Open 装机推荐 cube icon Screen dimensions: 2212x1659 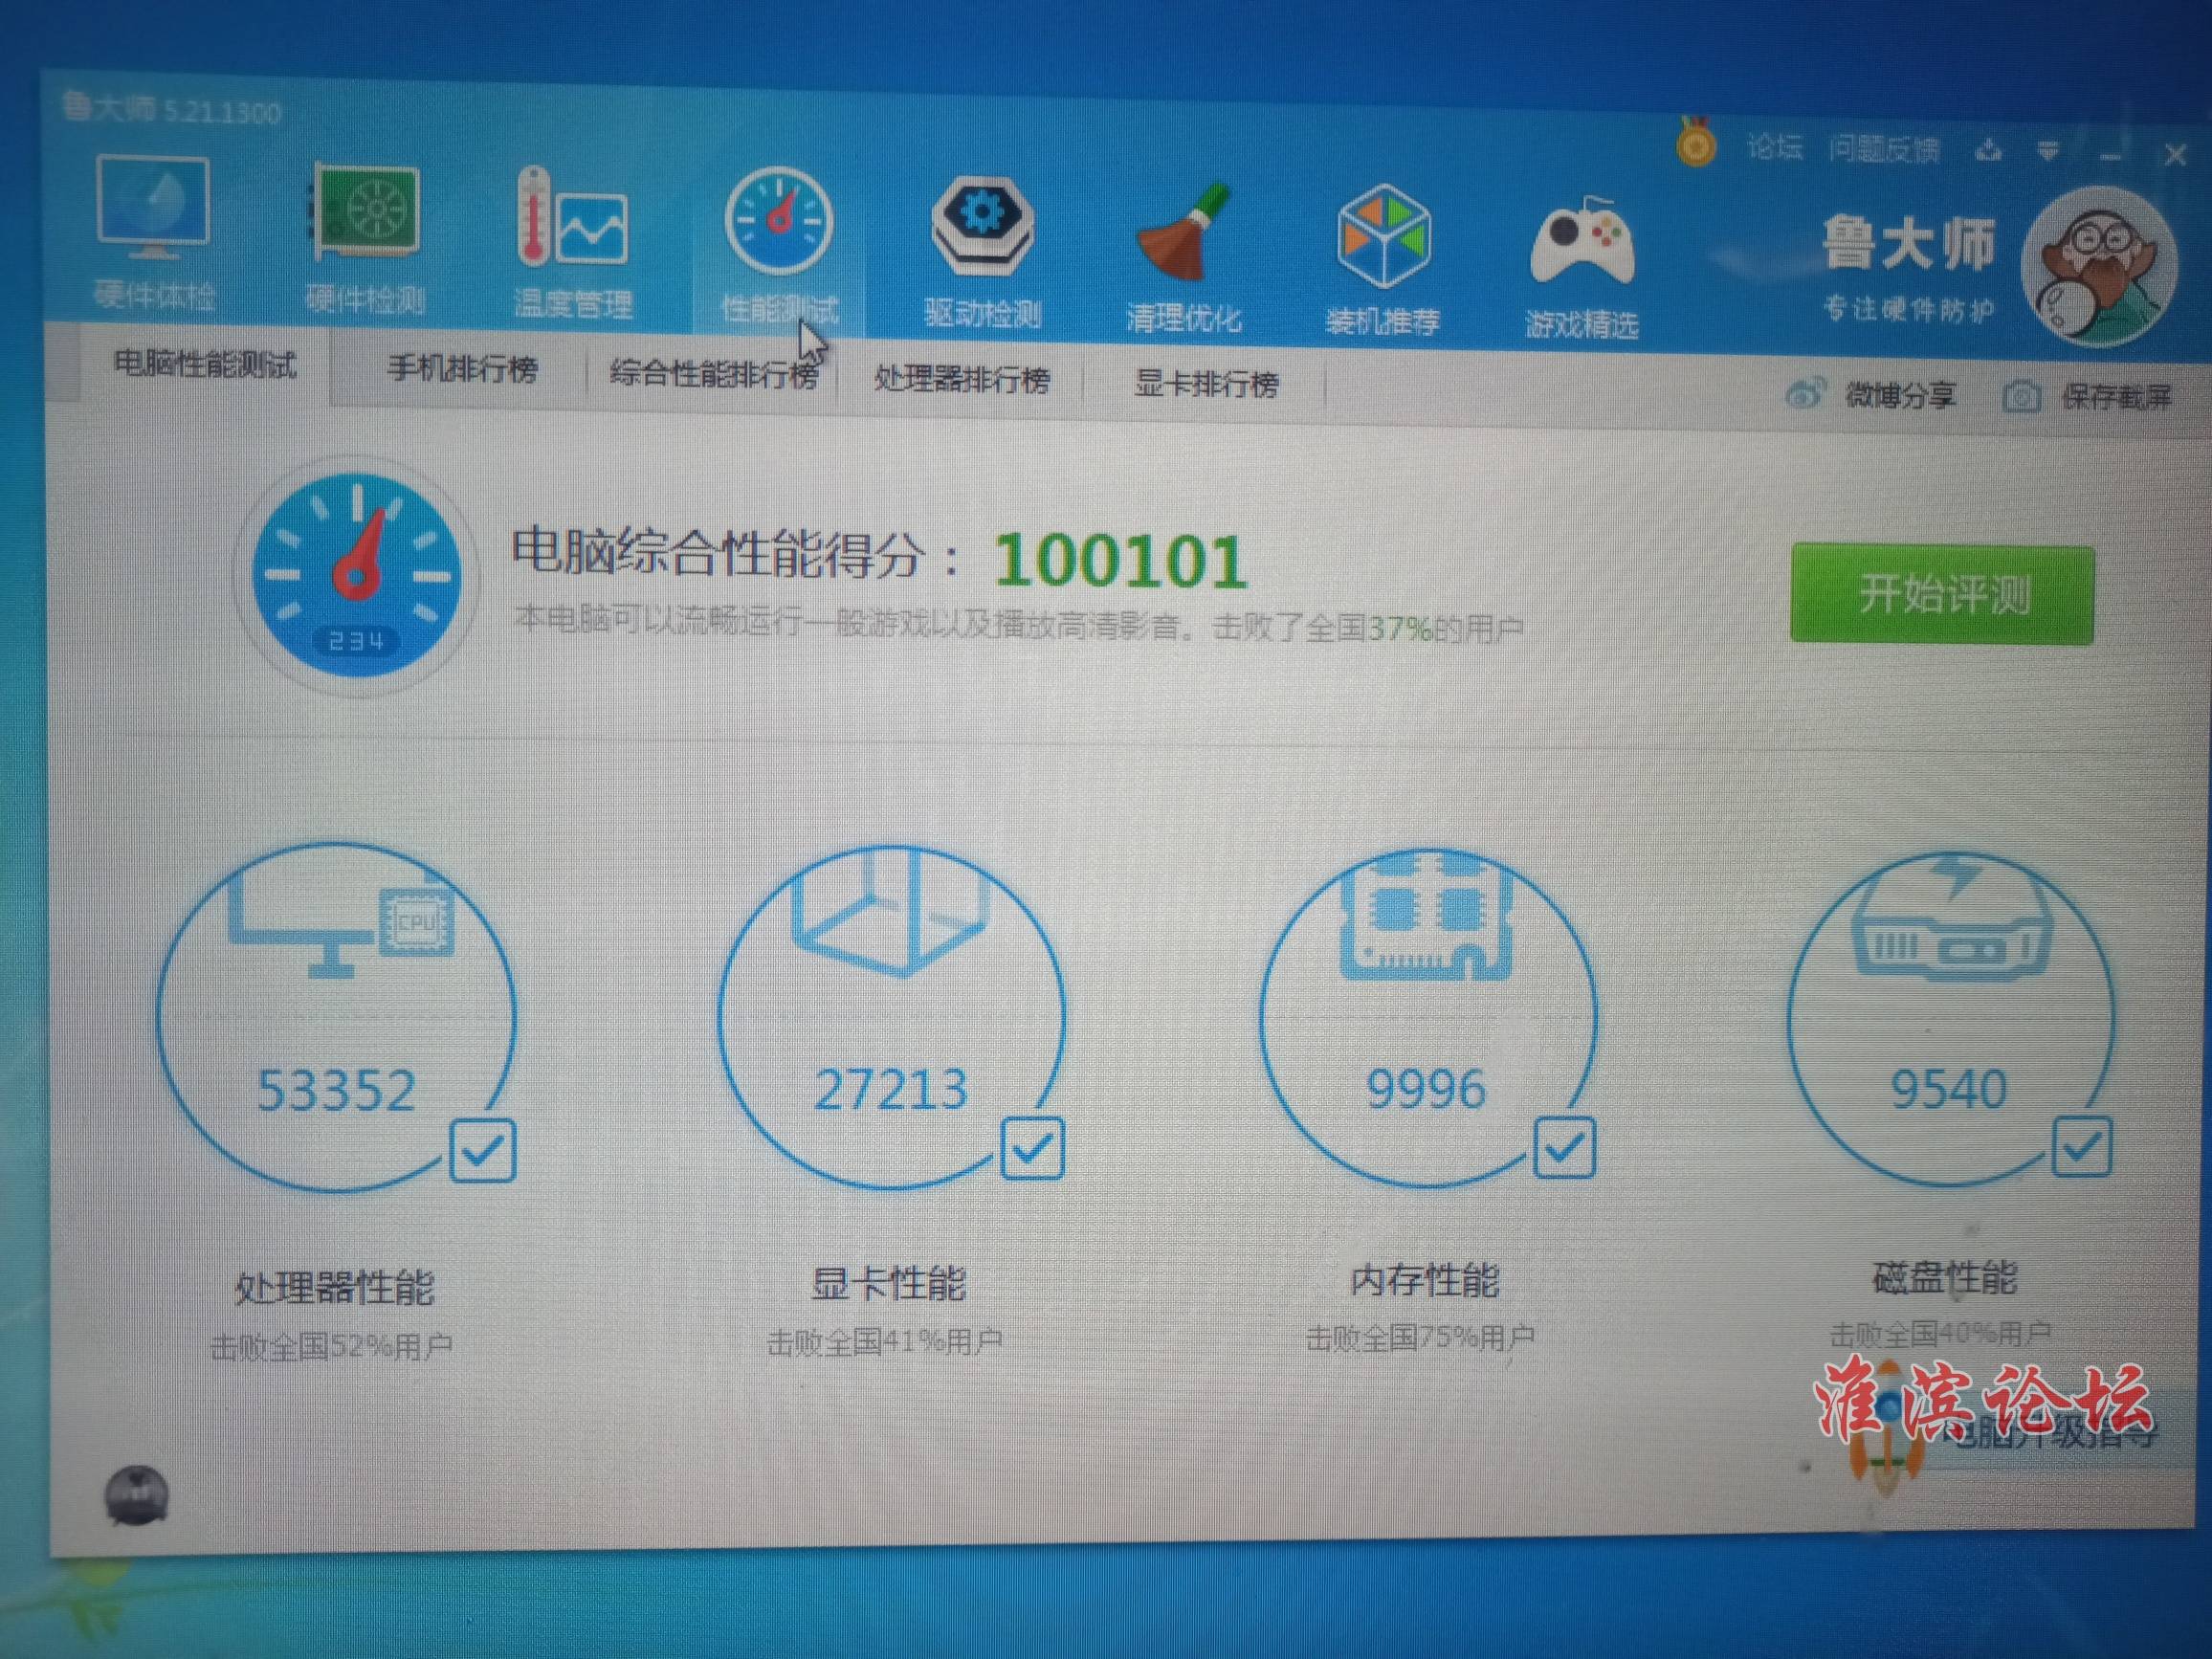[x=1383, y=260]
